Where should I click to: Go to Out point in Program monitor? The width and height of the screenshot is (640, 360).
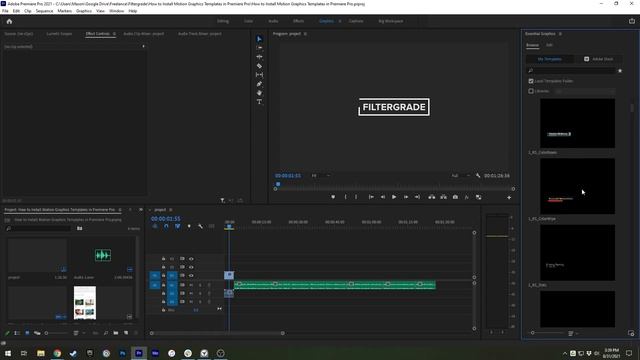pyautogui.click(x=417, y=197)
